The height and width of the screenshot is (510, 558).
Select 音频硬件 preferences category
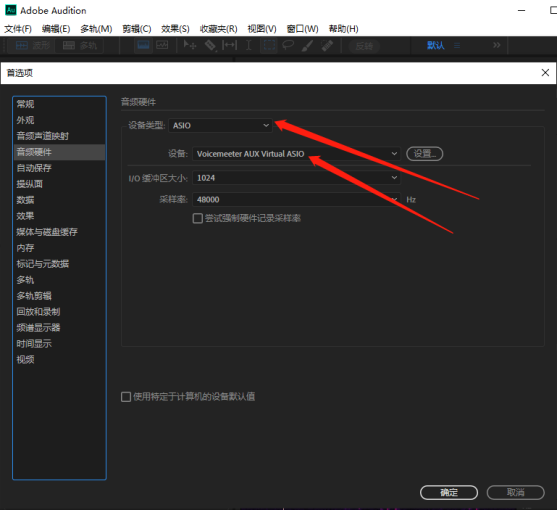(x=59, y=152)
